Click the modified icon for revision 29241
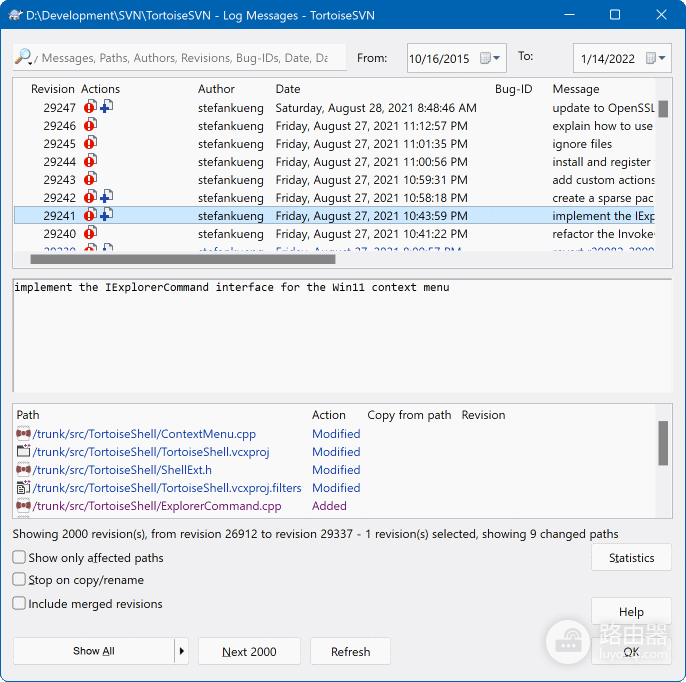Image resolution: width=686 pixels, height=682 pixels. tap(90, 215)
